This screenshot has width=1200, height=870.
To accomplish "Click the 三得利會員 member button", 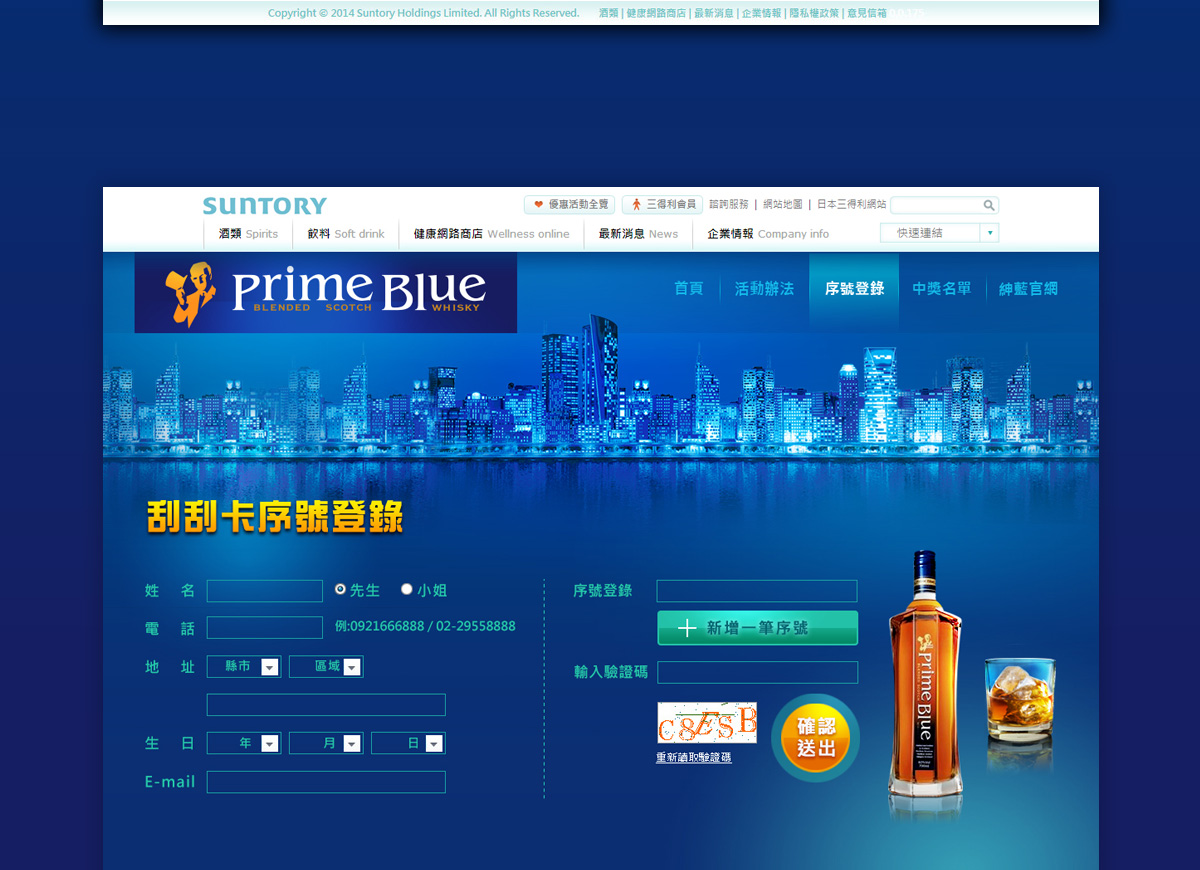I will tap(662, 205).
